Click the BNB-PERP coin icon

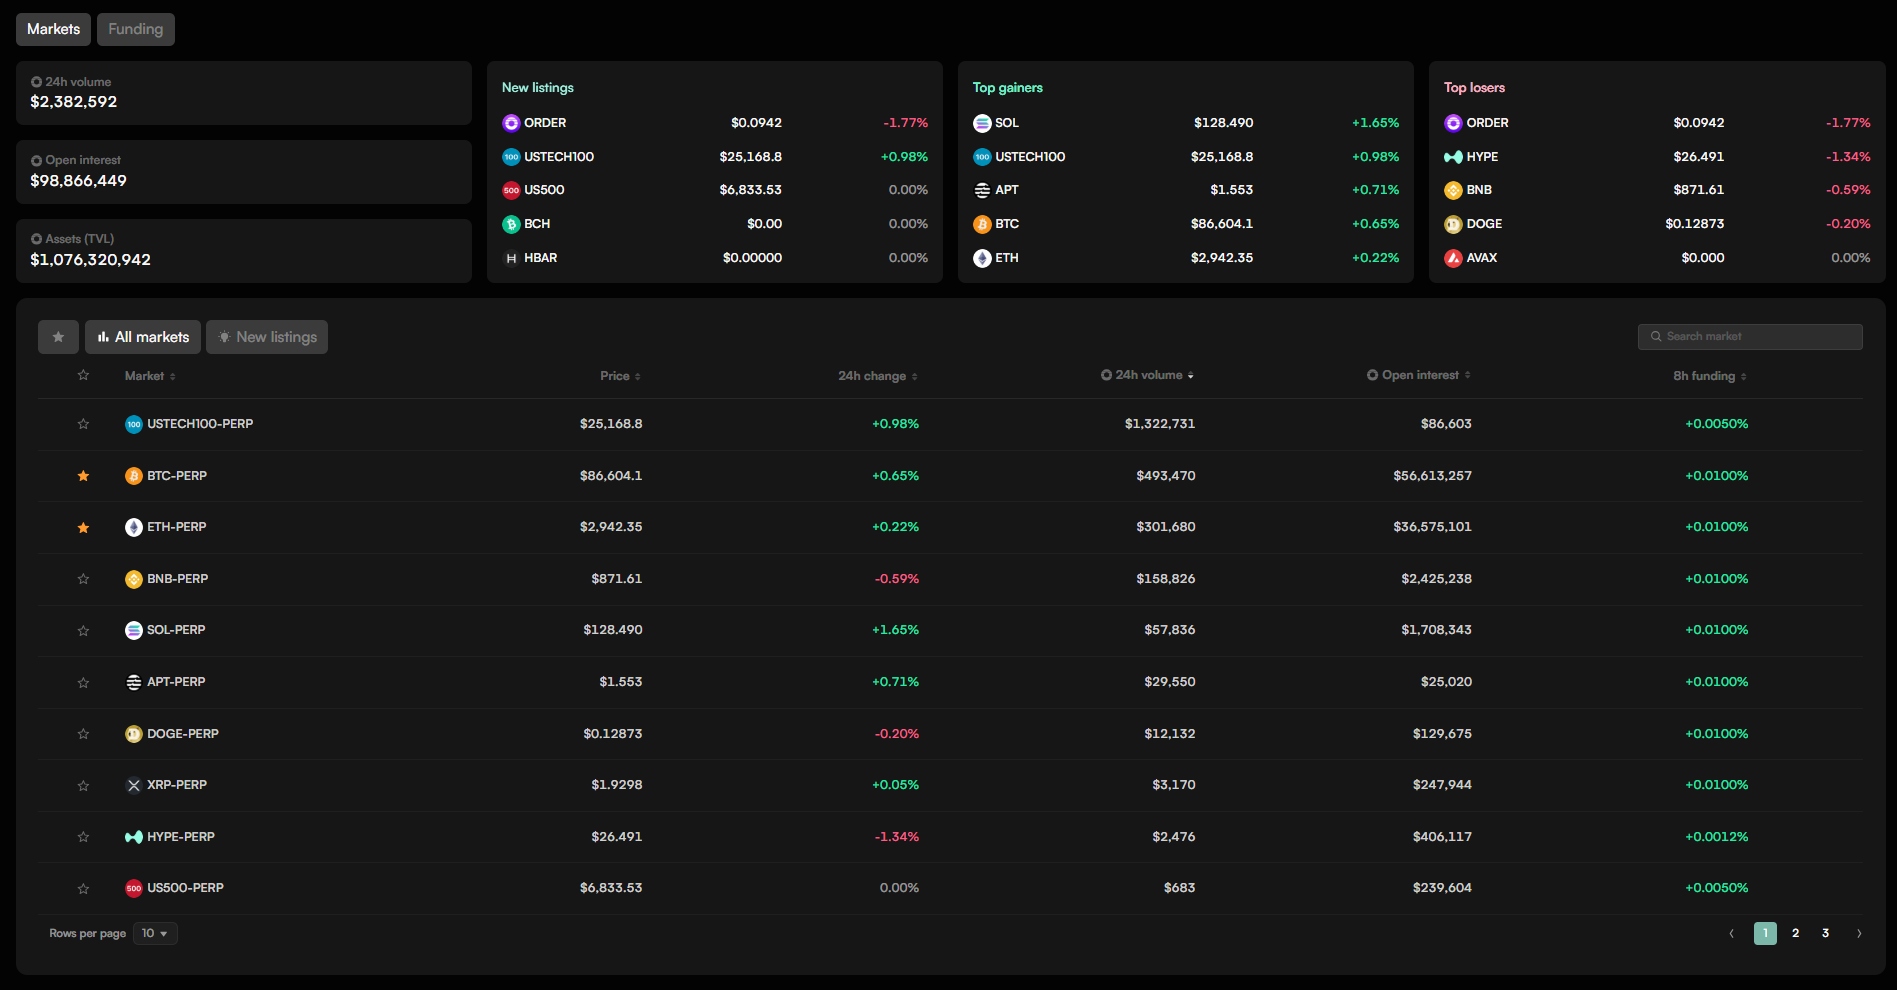134,579
